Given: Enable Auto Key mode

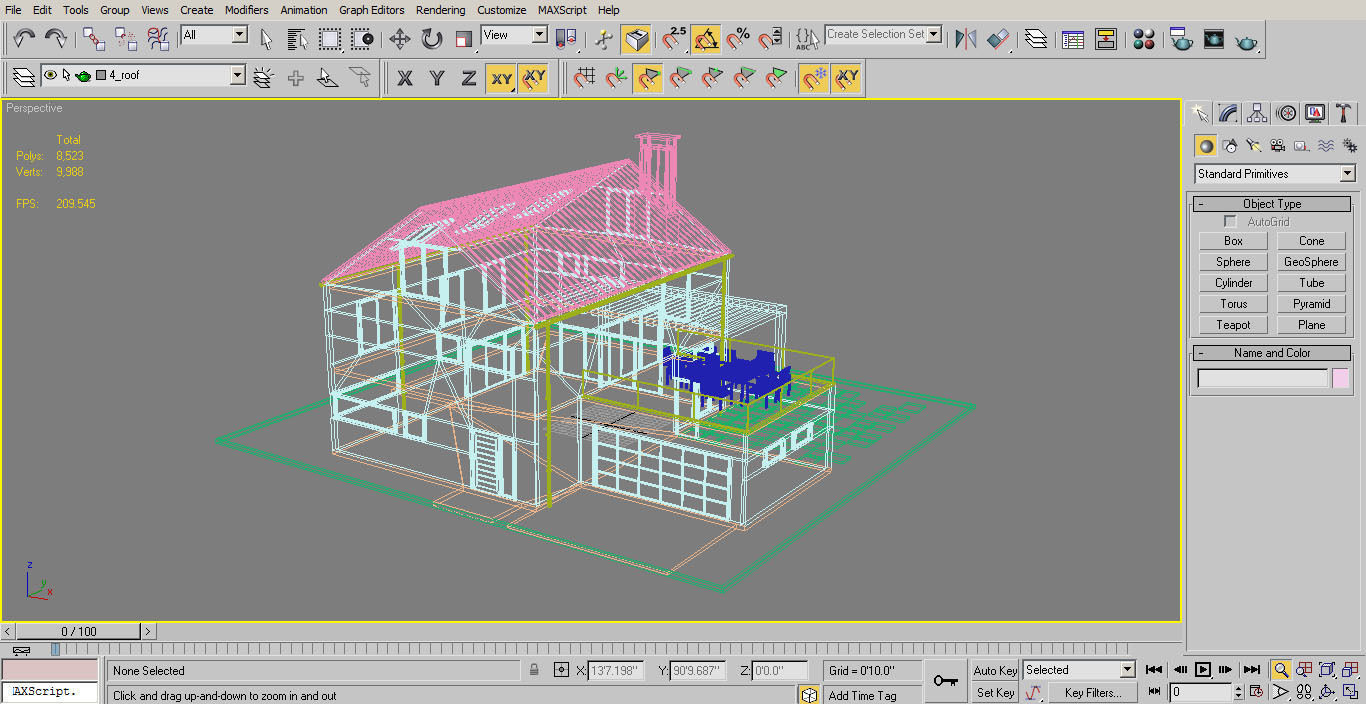Looking at the screenshot, I should tap(995, 671).
